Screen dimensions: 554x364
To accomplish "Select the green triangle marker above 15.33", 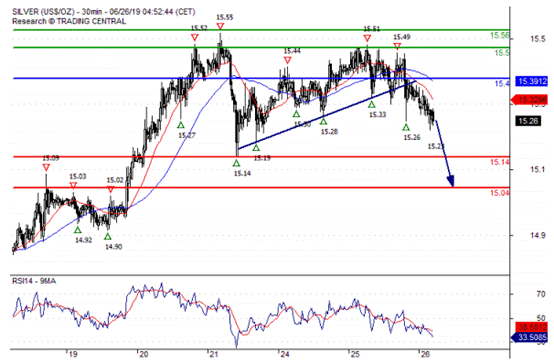I will click(x=371, y=105).
